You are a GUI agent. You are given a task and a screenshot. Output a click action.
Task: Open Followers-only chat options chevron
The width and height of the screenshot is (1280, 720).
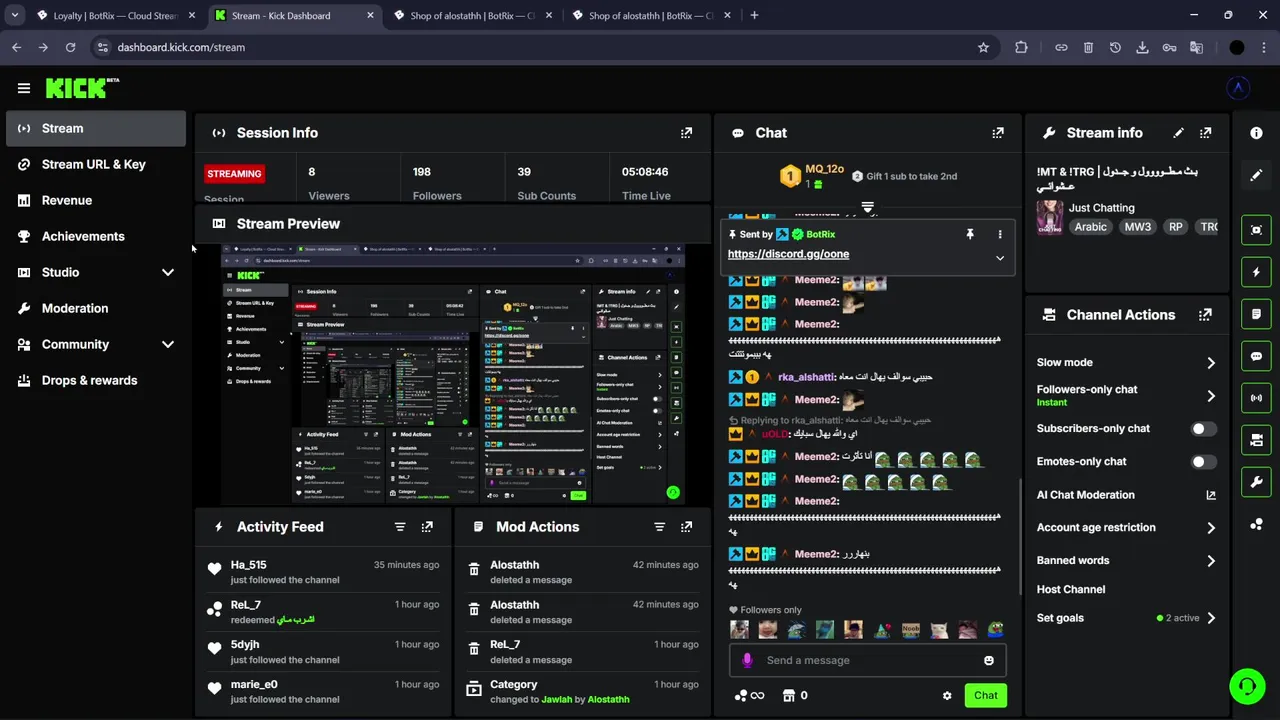pyautogui.click(x=1210, y=396)
